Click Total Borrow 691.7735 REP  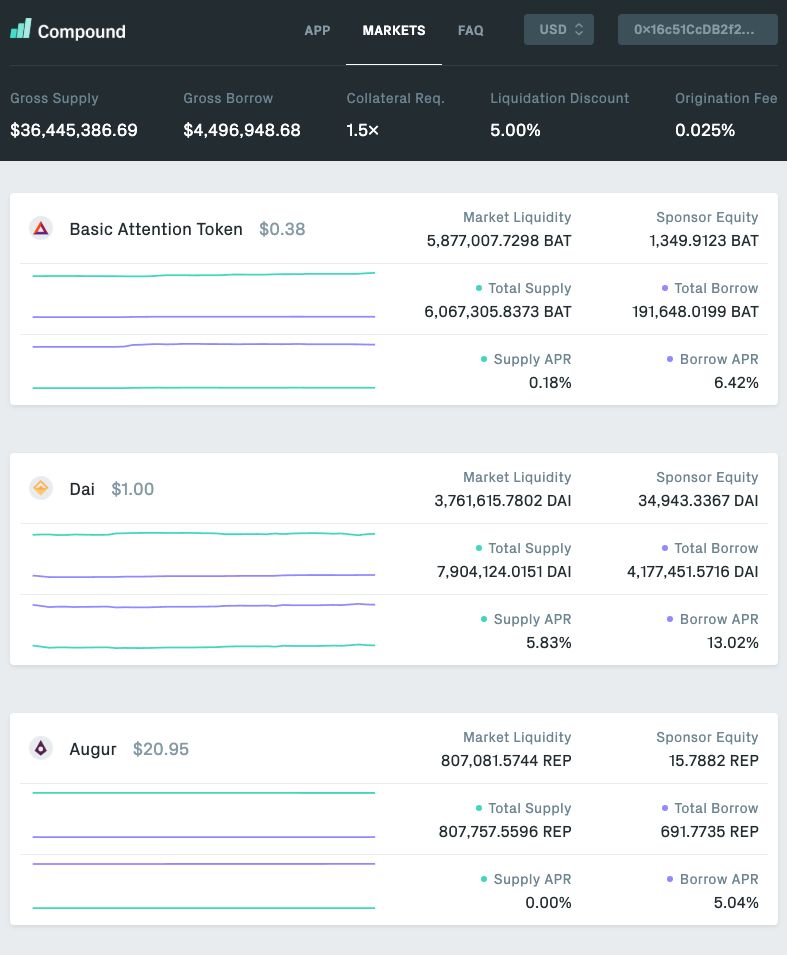pyautogui.click(x=710, y=832)
